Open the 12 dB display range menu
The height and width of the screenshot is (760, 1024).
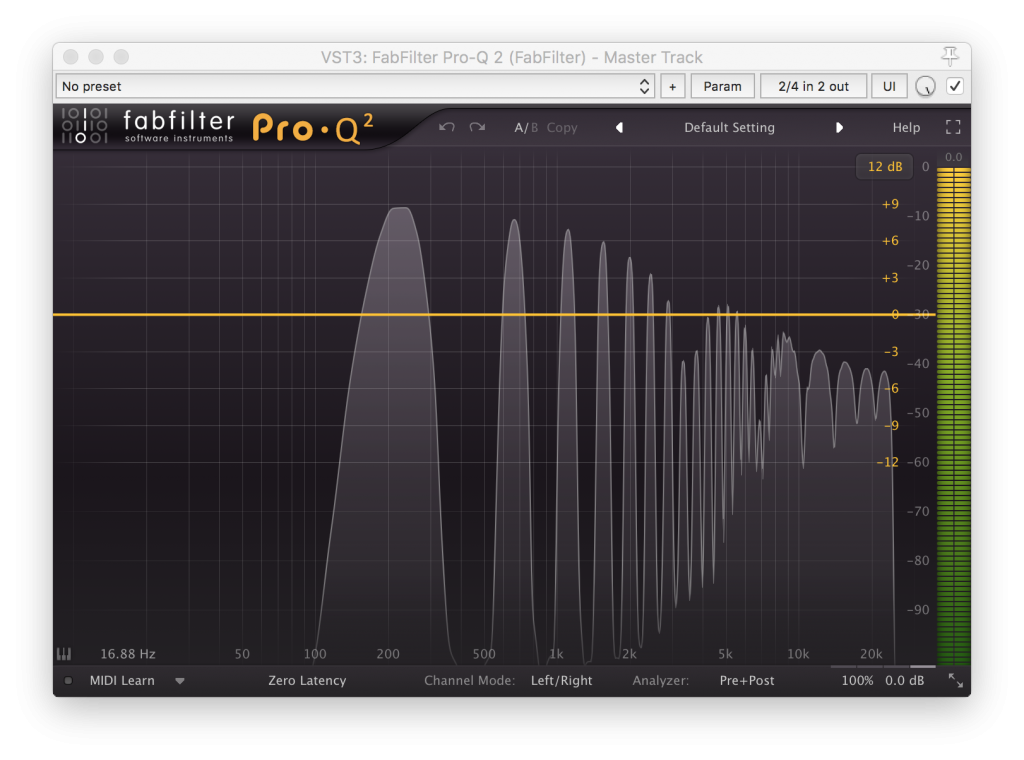click(884, 166)
